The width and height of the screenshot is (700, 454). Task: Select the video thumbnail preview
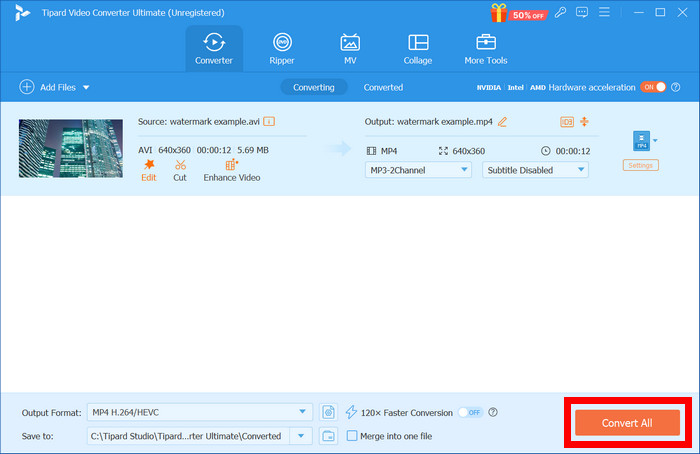(x=71, y=148)
